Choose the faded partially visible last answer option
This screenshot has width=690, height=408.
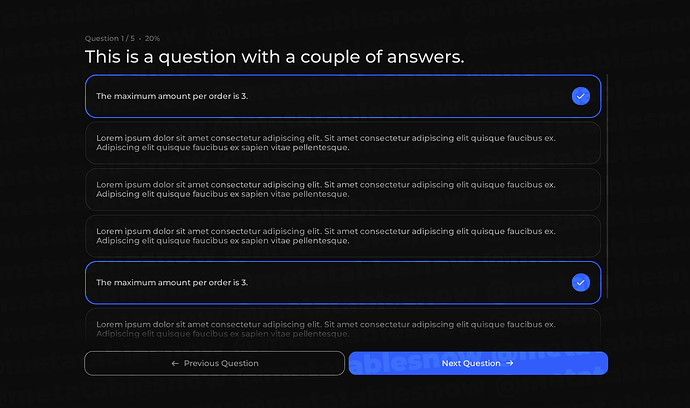tap(343, 328)
